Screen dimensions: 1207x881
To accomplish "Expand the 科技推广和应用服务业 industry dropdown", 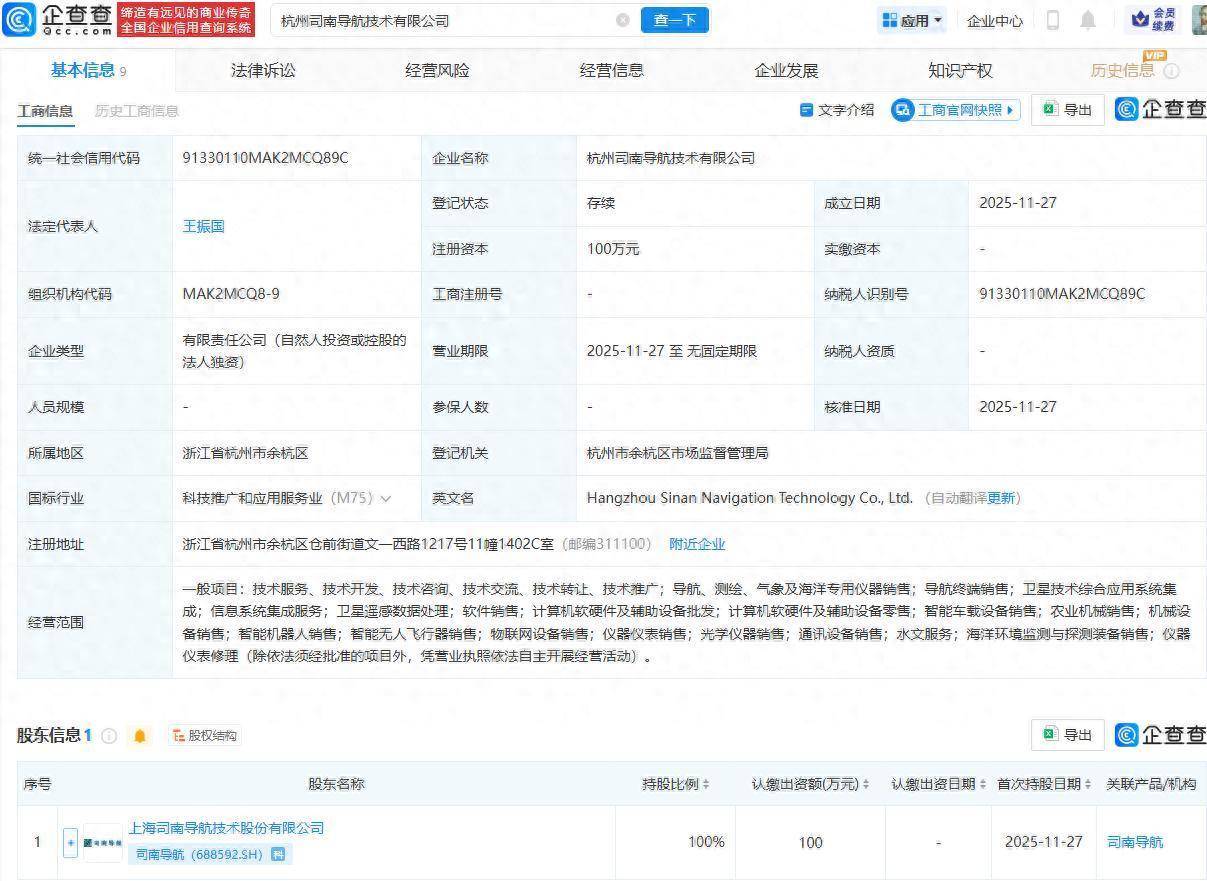I will click(x=386, y=498).
